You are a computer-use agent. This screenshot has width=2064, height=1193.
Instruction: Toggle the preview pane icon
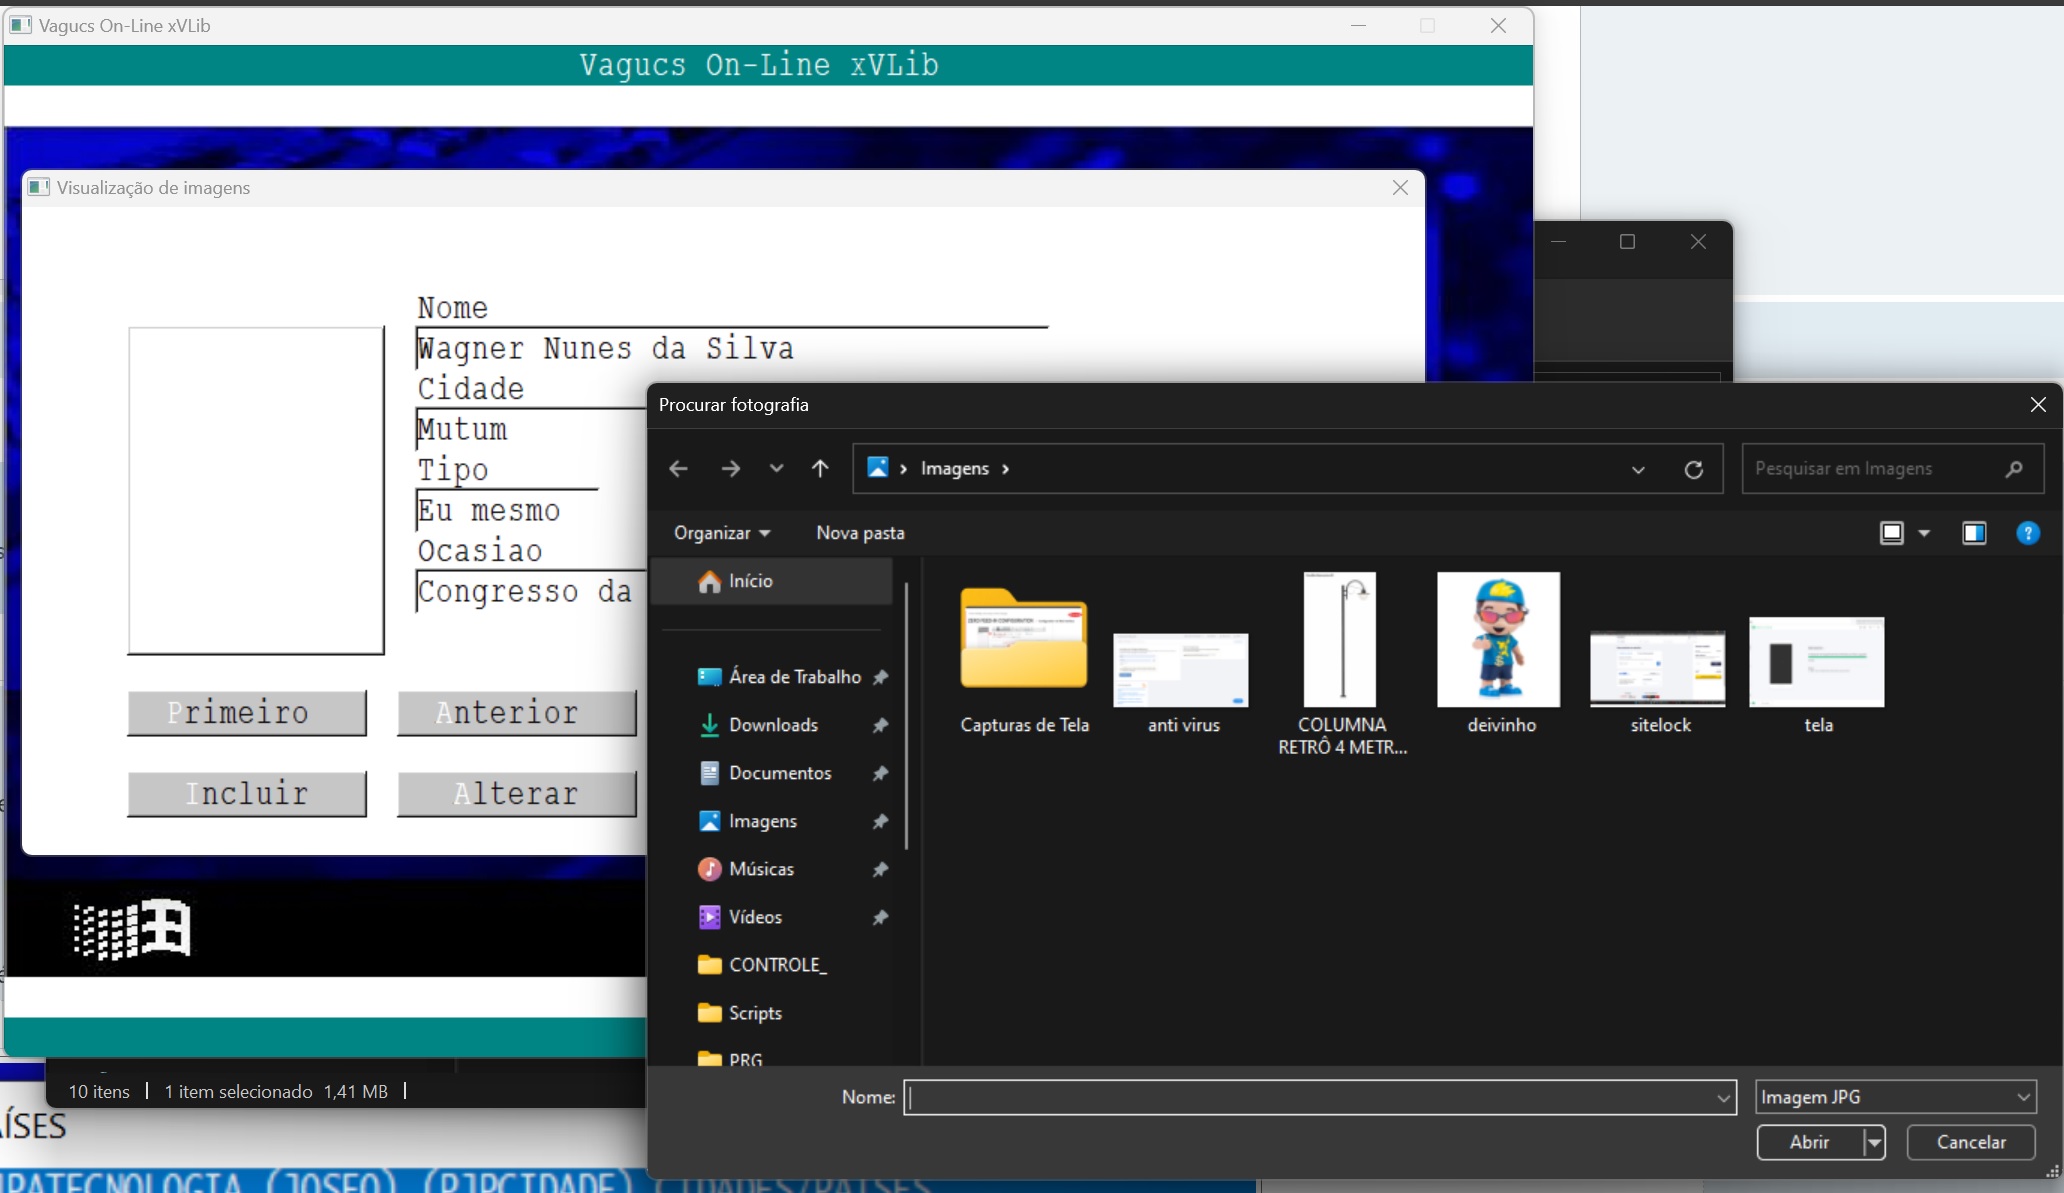(x=1973, y=533)
